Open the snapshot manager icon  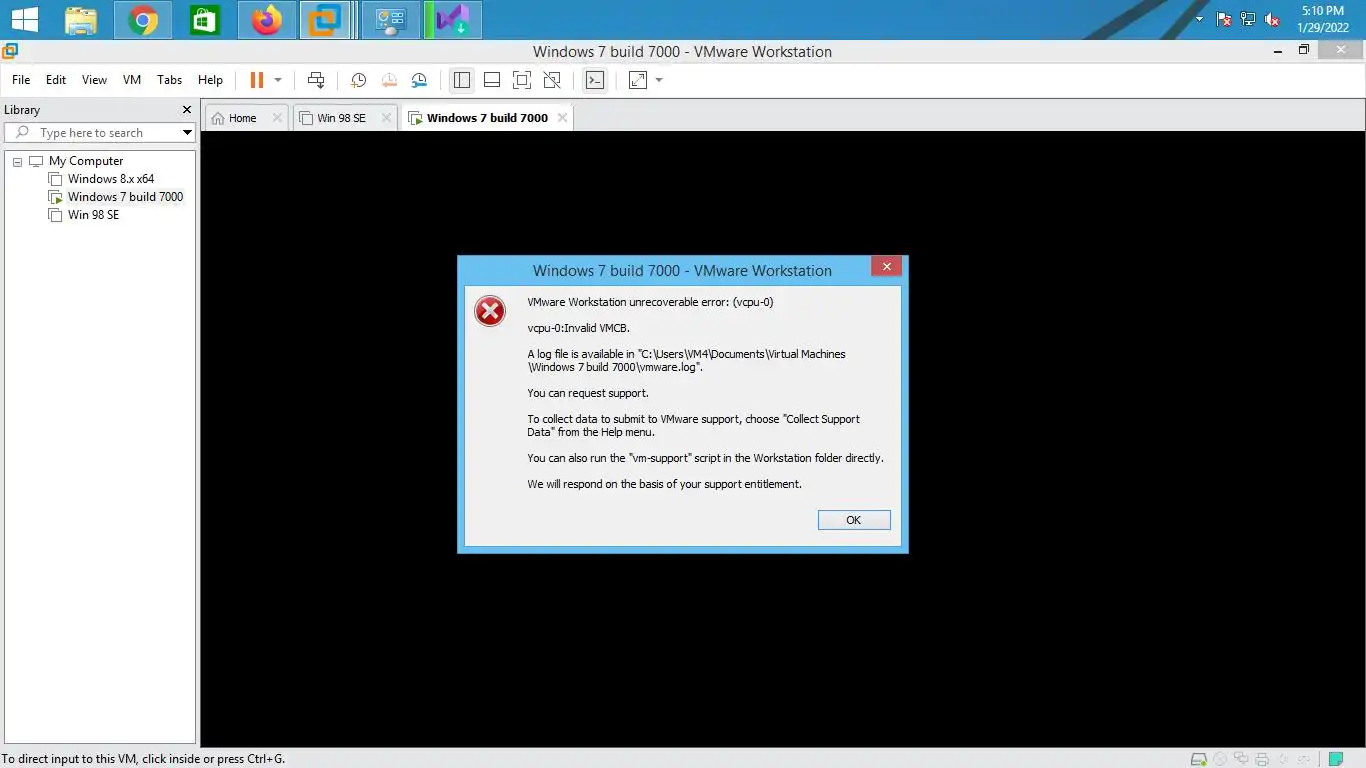[419, 80]
